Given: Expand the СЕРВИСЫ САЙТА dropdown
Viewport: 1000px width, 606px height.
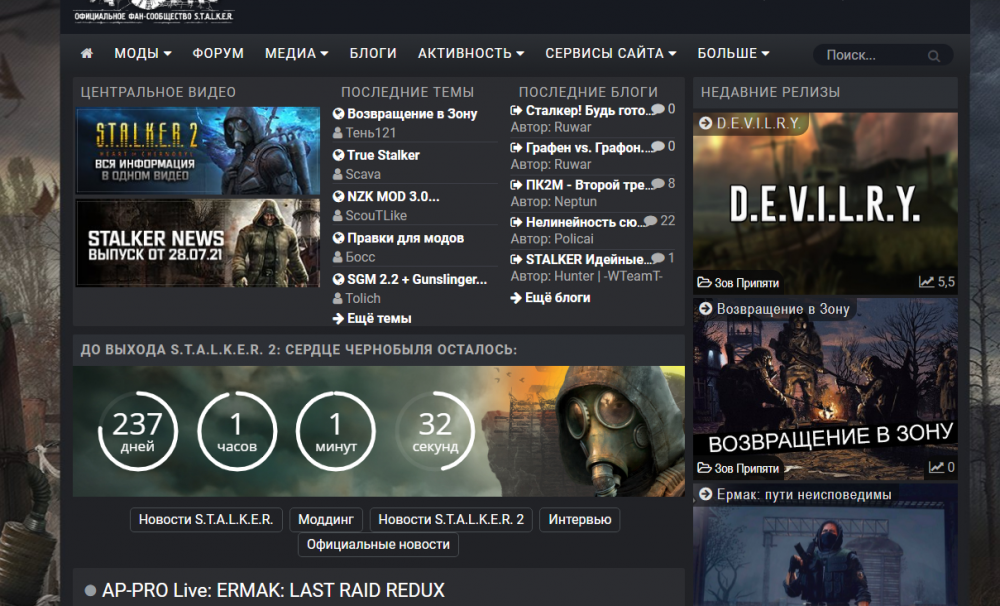Looking at the screenshot, I should (609, 53).
